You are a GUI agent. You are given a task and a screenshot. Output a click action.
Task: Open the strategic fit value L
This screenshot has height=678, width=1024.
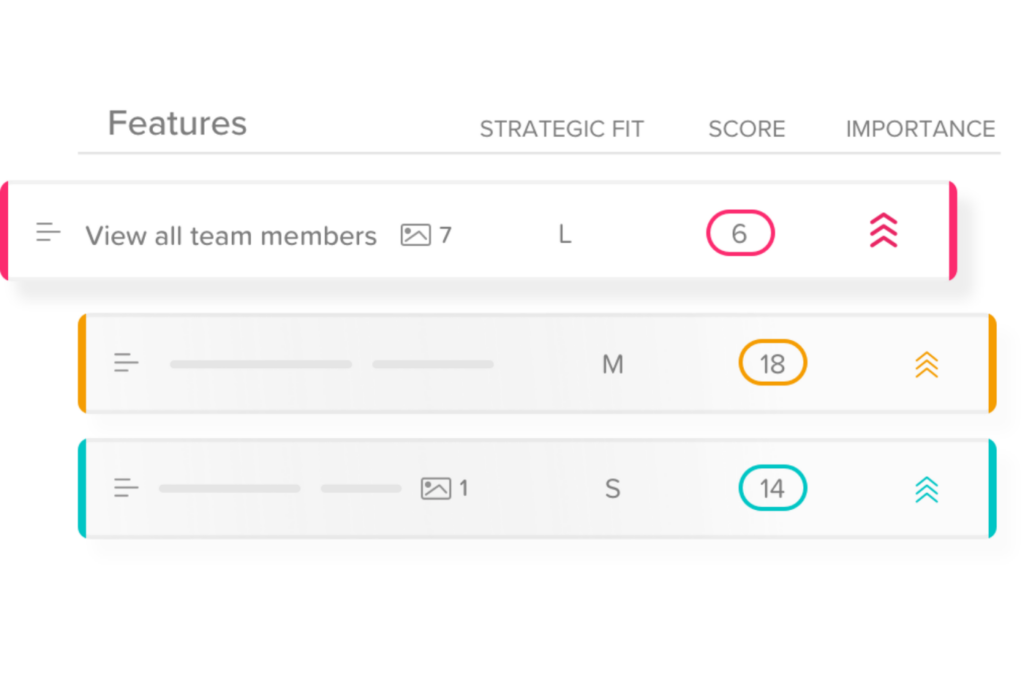tap(564, 235)
